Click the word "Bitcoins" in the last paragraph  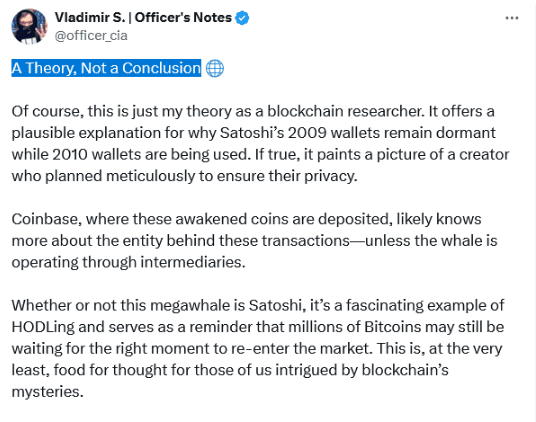coord(392,327)
